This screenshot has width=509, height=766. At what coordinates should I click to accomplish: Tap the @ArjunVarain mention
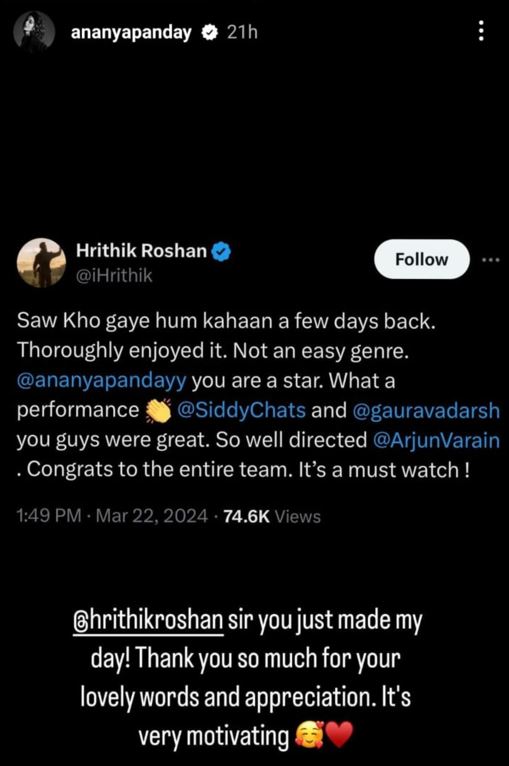click(436, 440)
